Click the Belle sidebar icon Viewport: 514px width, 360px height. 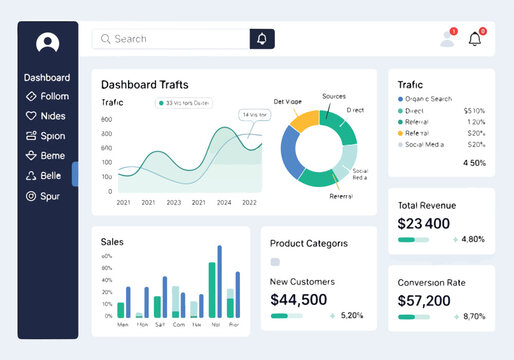pos(31,175)
